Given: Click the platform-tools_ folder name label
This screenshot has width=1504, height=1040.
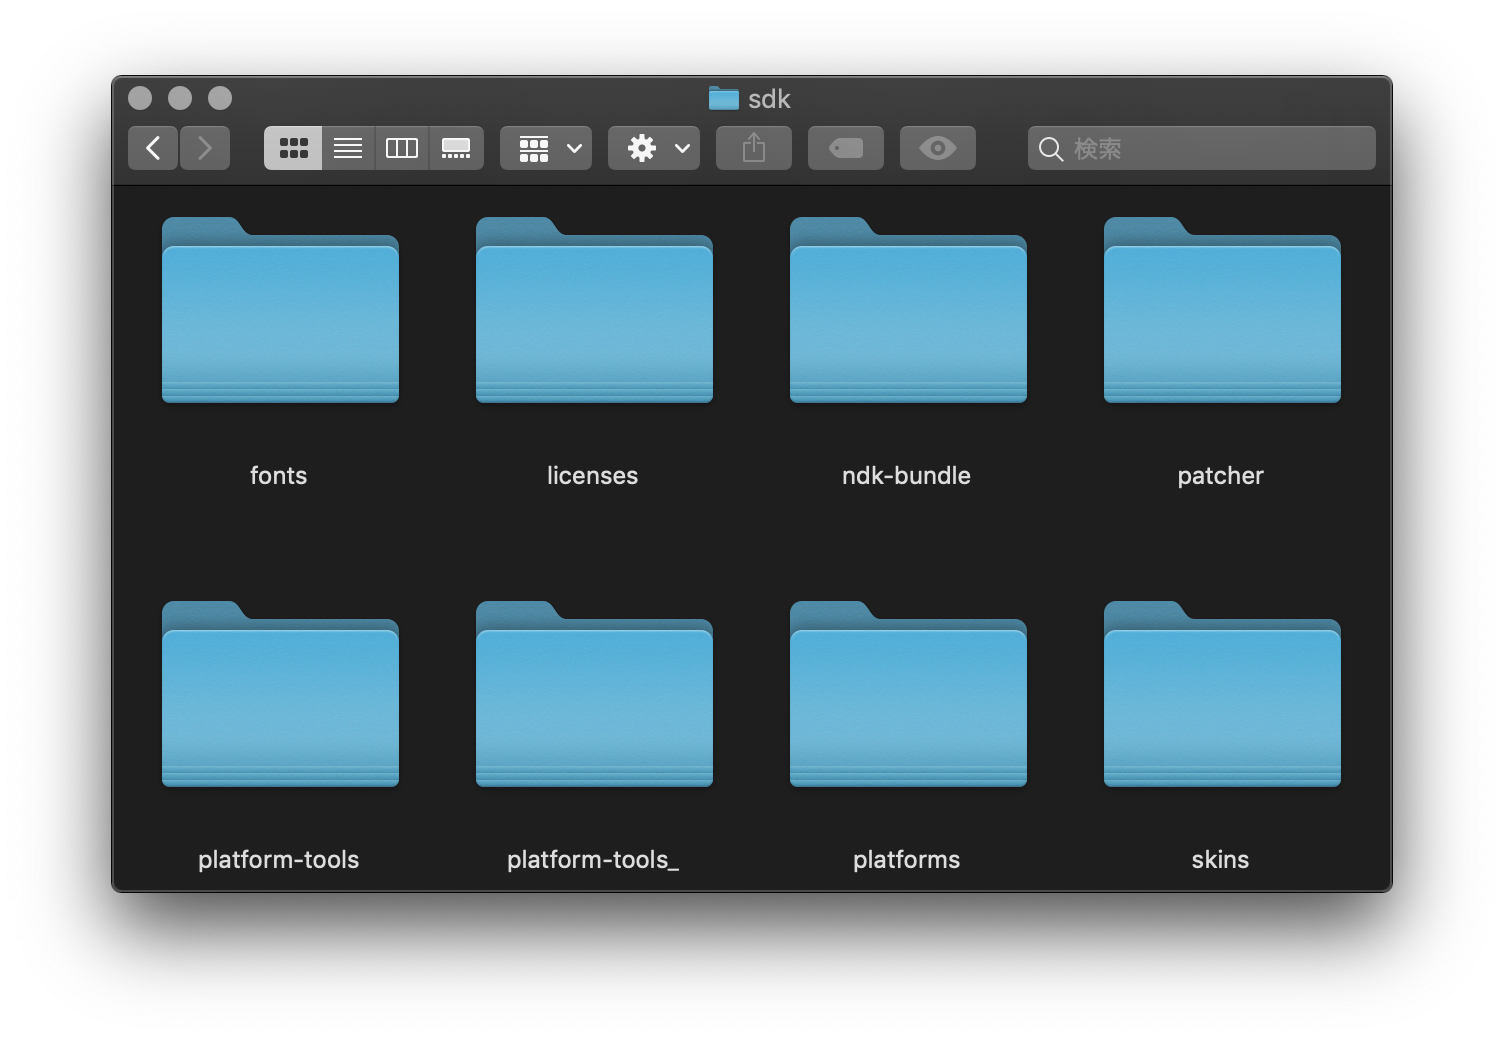Looking at the screenshot, I should coord(593,860).
